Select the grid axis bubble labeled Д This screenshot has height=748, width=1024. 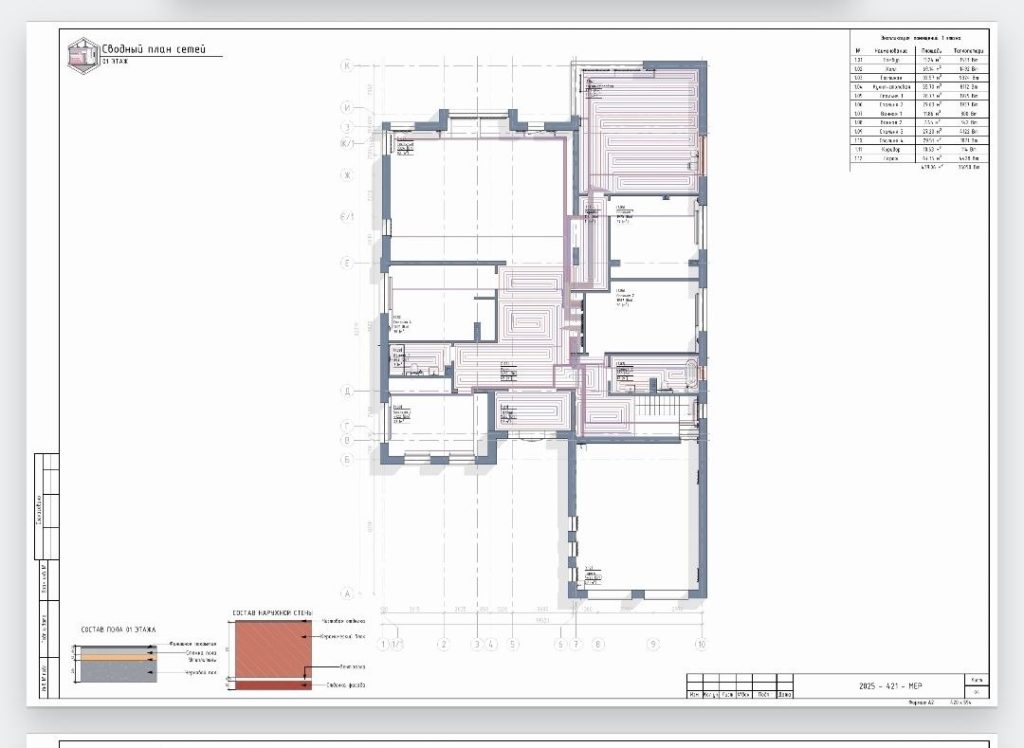coord(347,391)
